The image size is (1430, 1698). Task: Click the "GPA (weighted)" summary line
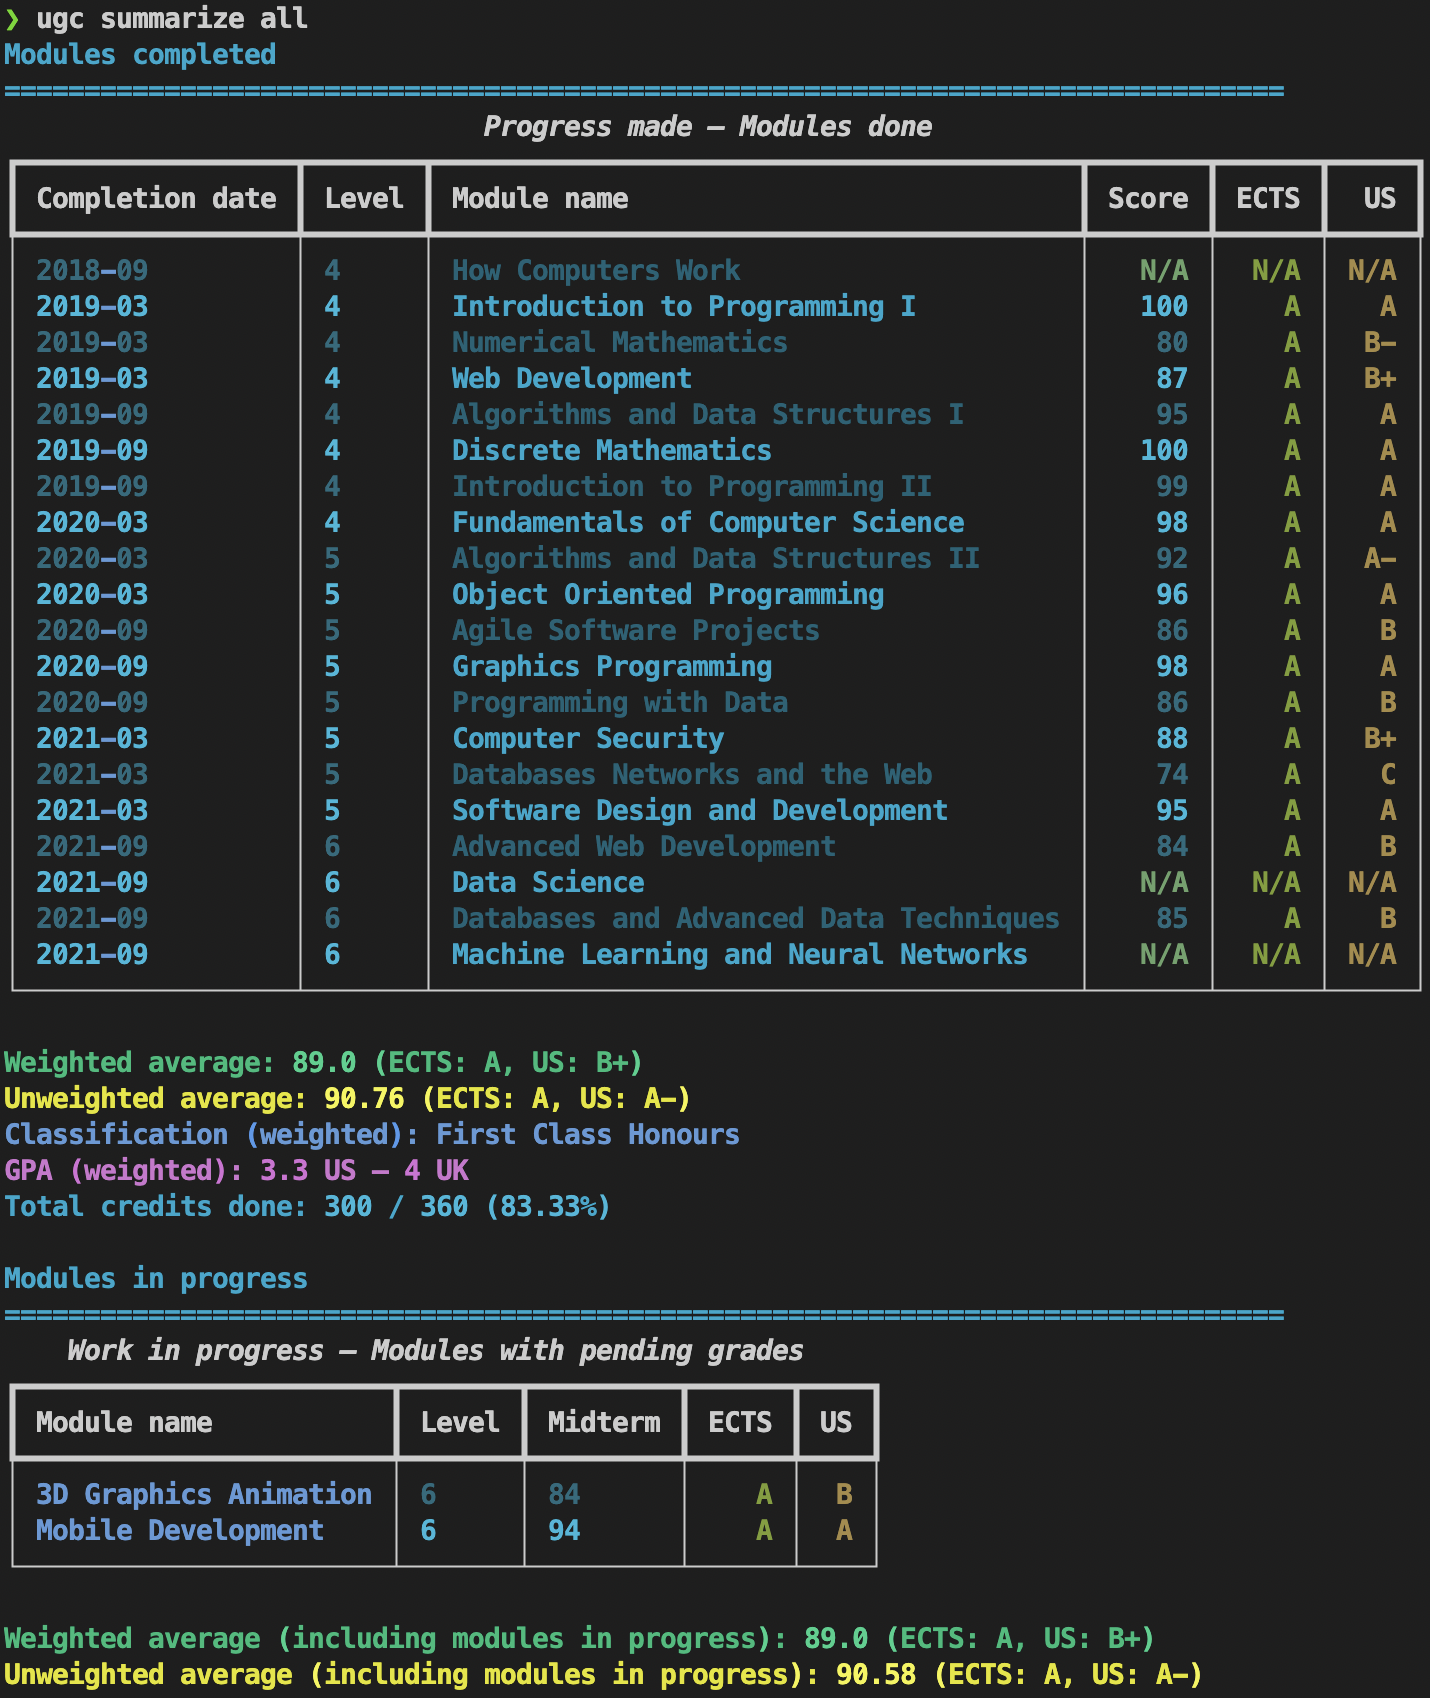tap(236, 1171)
